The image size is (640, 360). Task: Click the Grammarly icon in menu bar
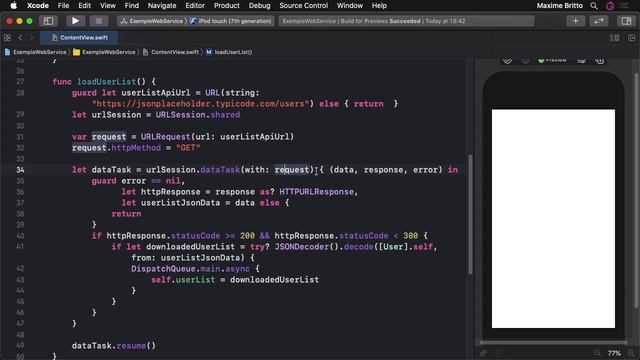610,6
